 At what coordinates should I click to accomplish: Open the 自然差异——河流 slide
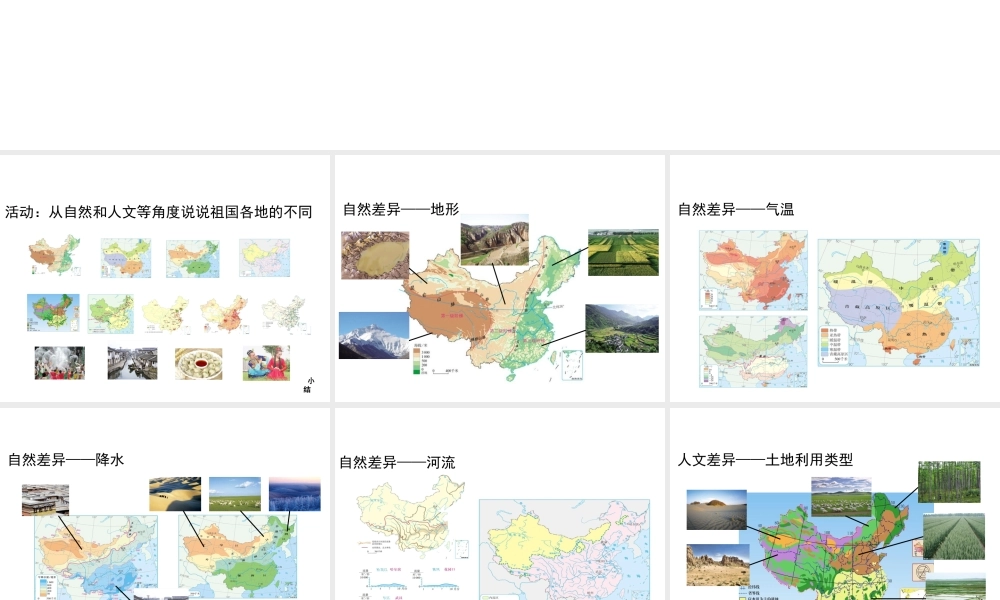pos(499,504)
